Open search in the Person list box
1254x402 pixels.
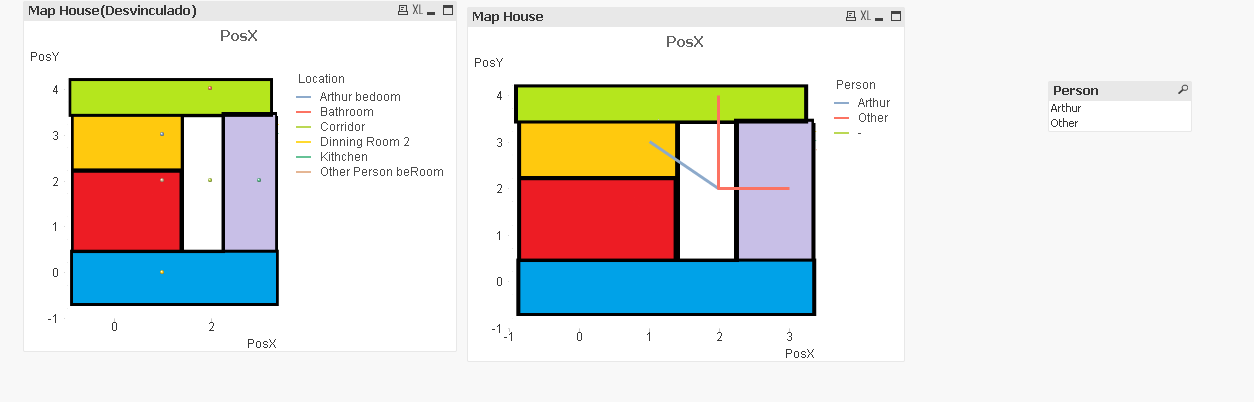pyautogui.click(x=1183, y=90)
